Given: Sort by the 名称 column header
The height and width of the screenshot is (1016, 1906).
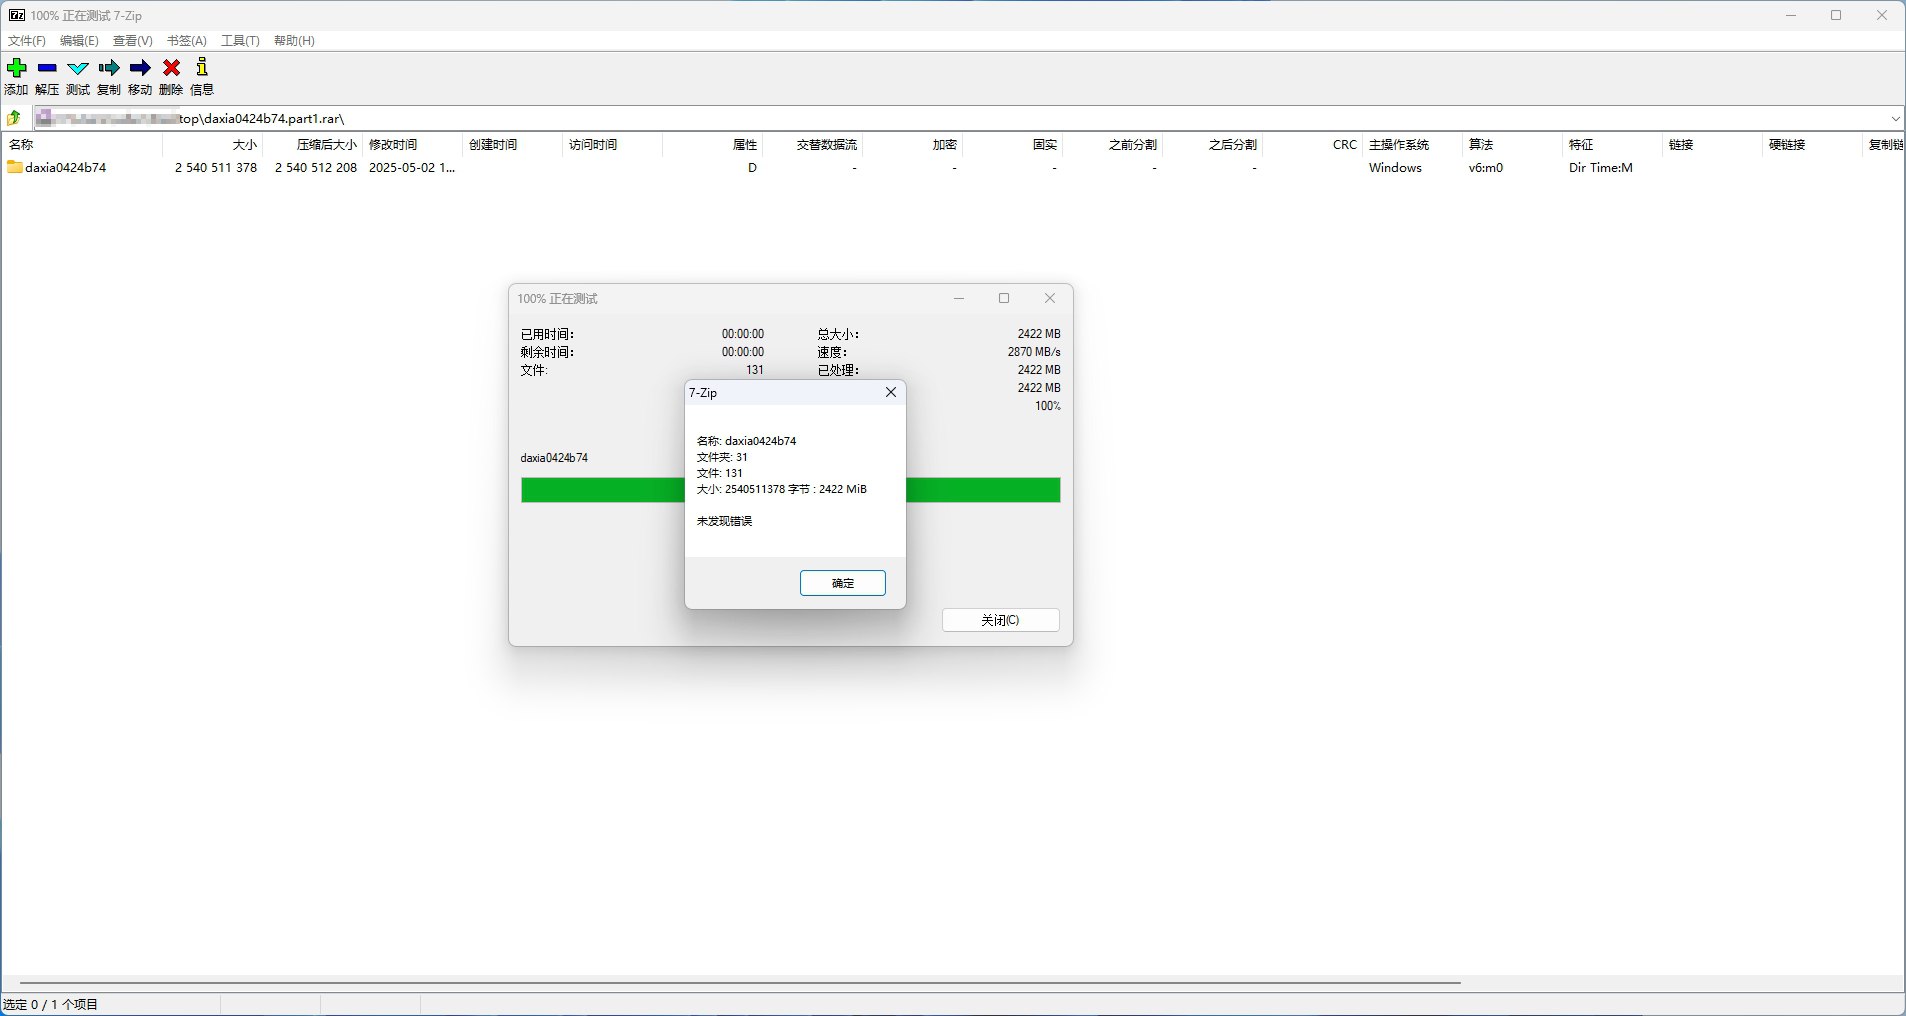Looking at the screenshot, I should point(82,145).
